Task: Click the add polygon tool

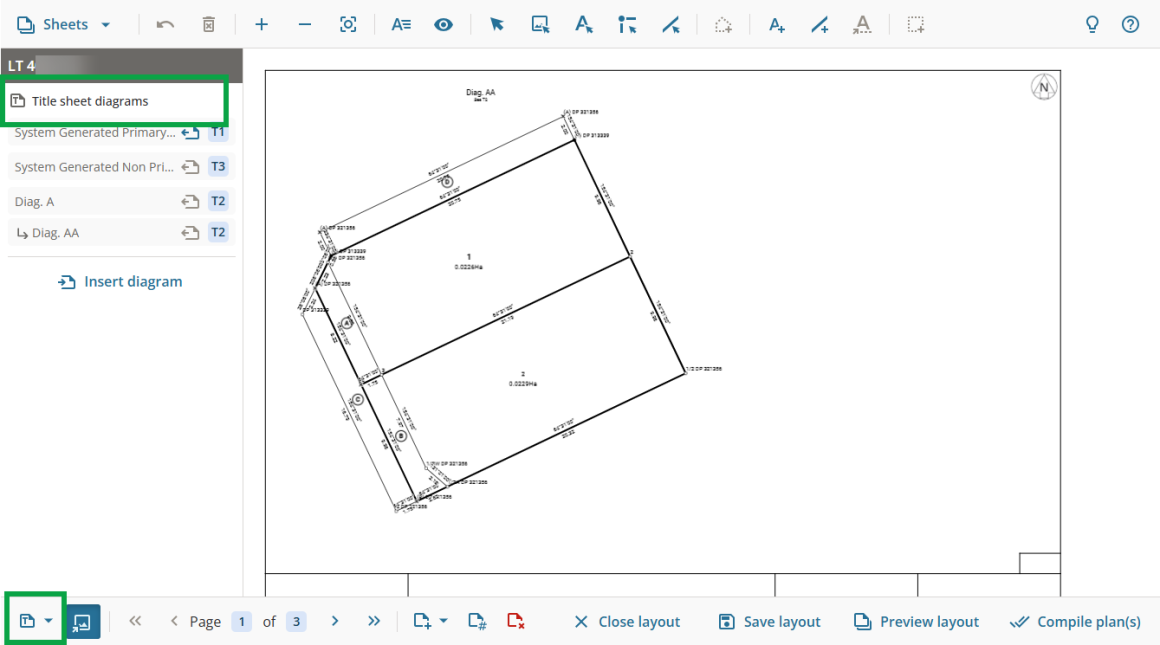Action: (724, 24)
